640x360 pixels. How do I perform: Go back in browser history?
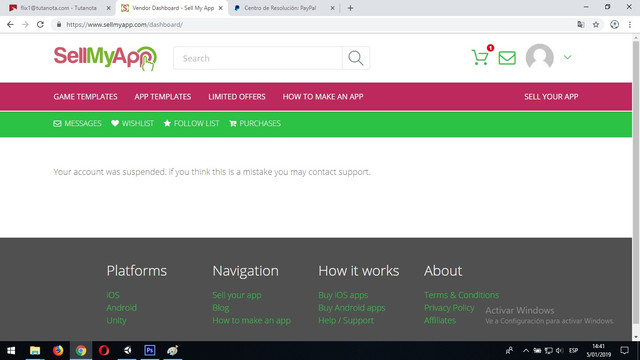10,24
